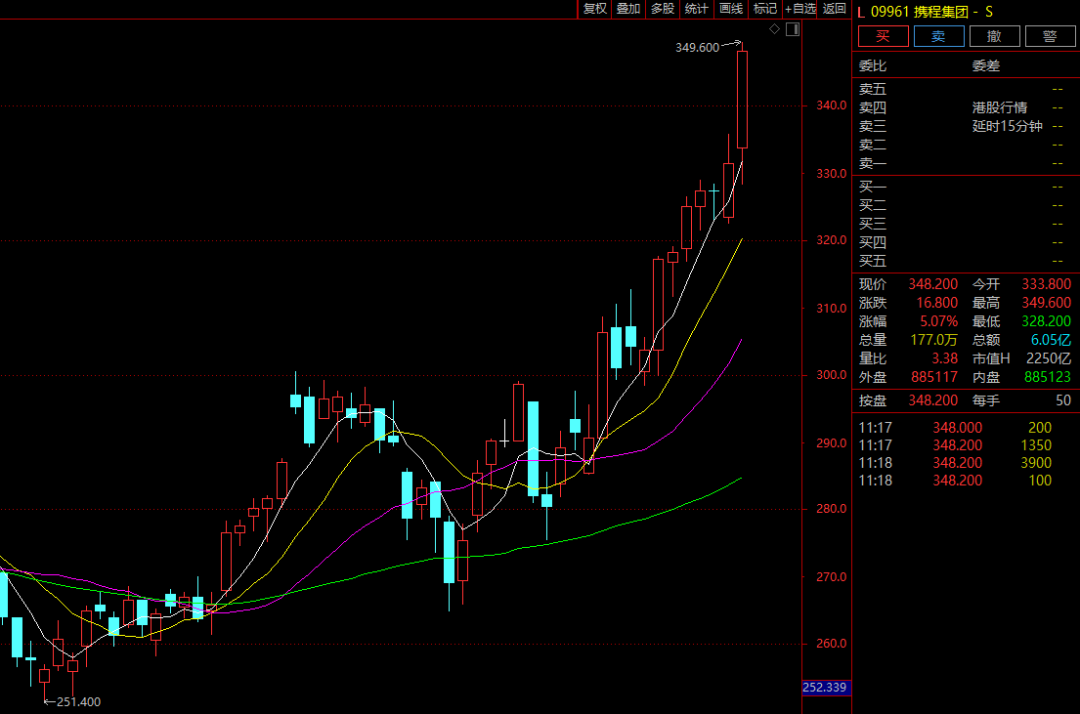Image resolution: width=1080 pixels, height=714 pixels.
Task: Click the 涨幅 value 5.07%
Action: [939, 322]
